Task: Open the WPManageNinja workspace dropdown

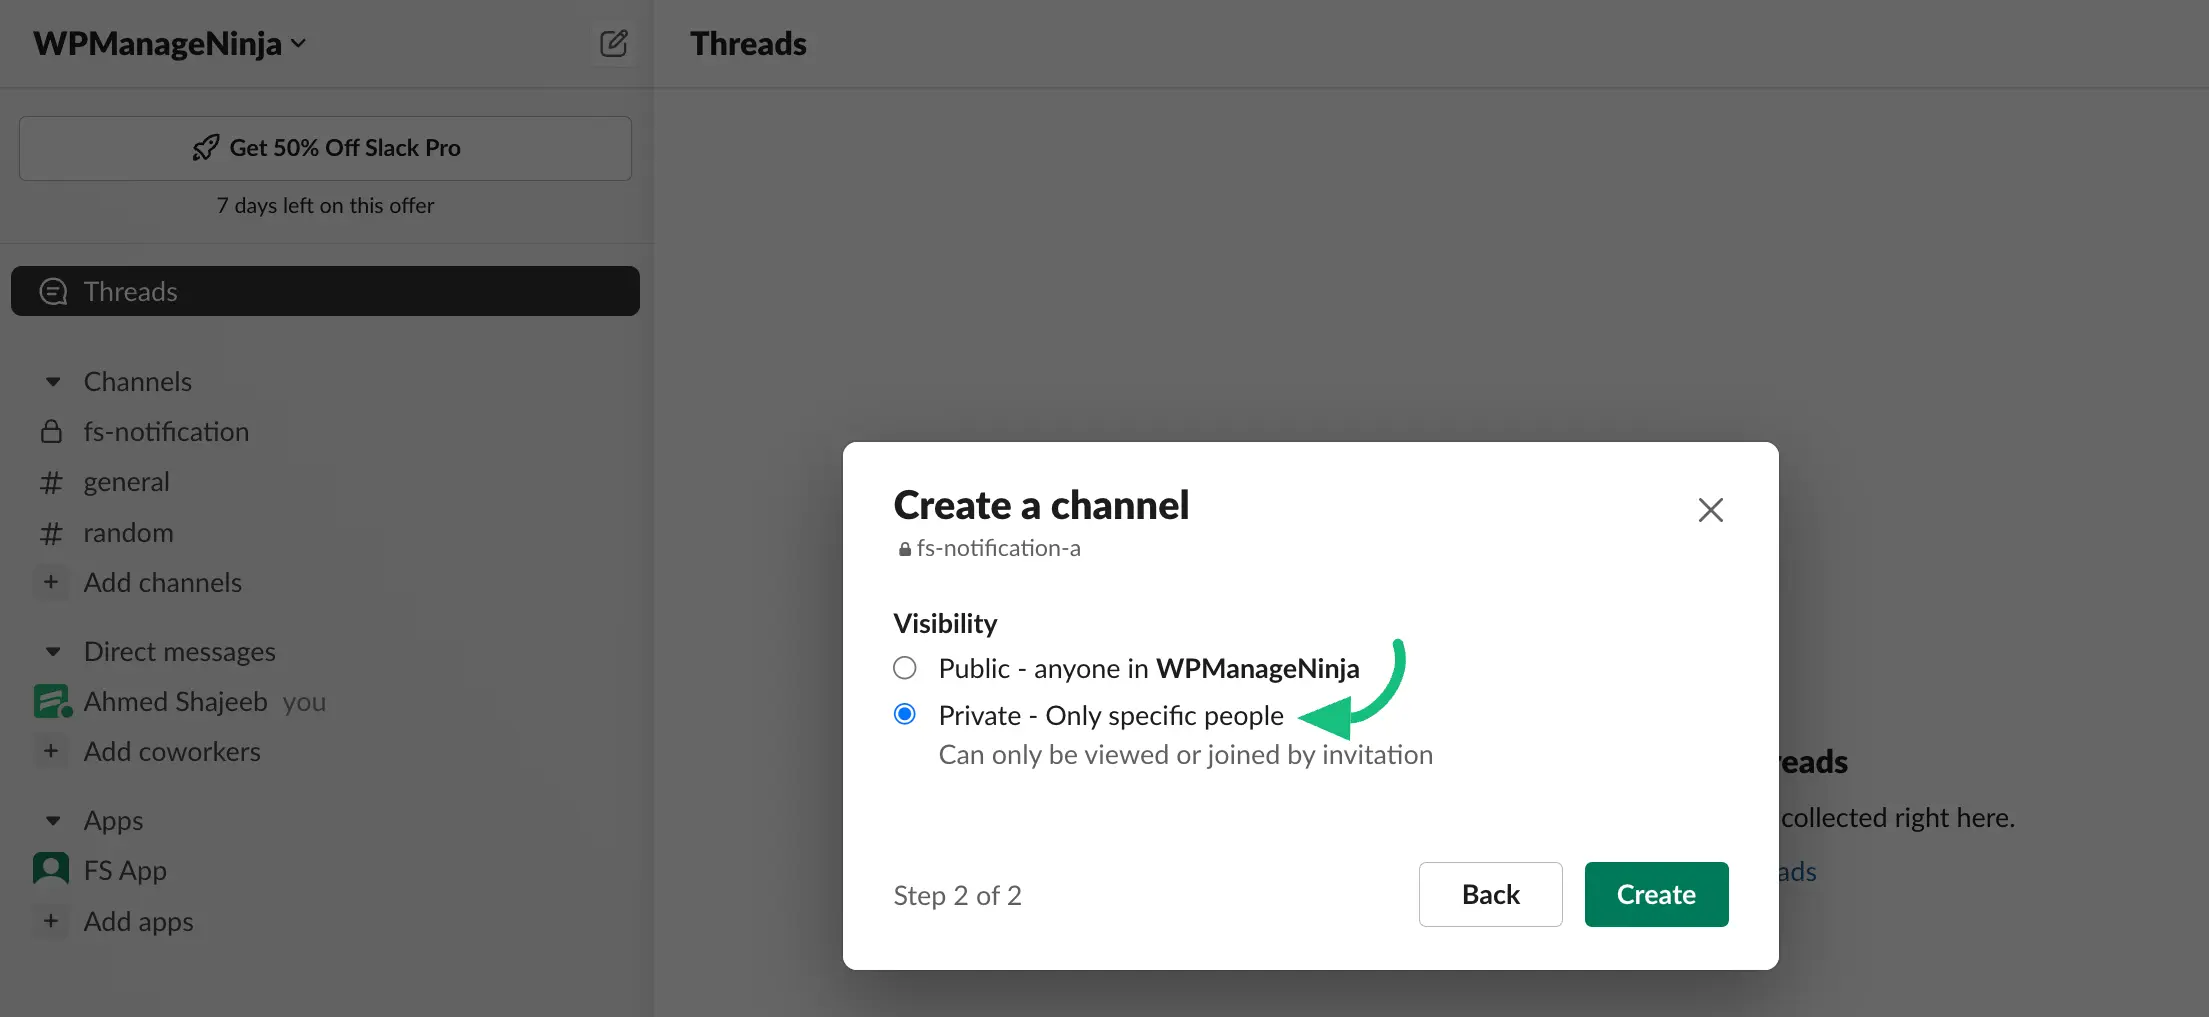Action: click(x=170, y=44)
